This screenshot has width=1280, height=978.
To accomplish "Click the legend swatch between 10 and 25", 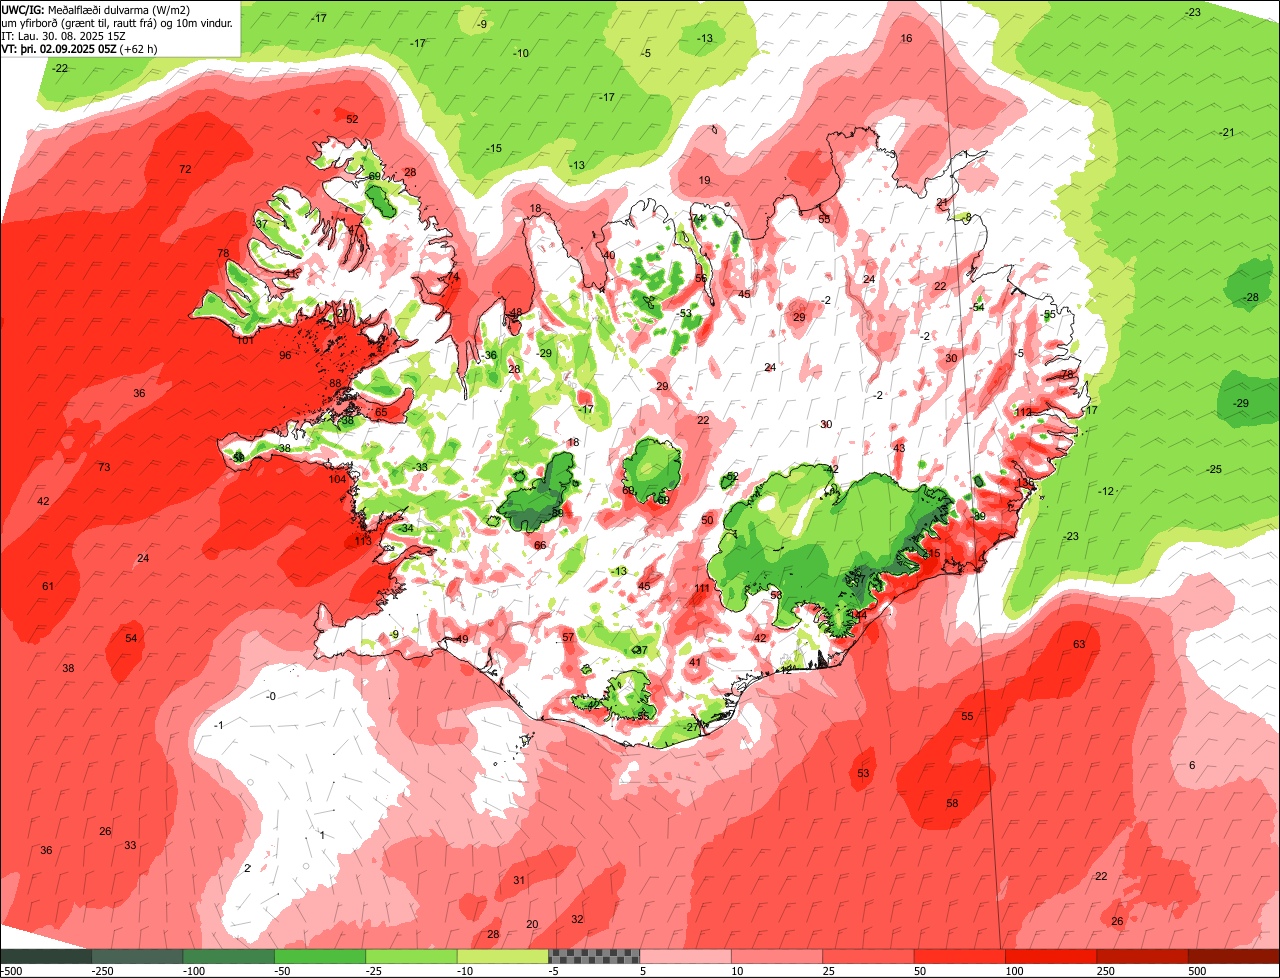I will click(777, 956).
